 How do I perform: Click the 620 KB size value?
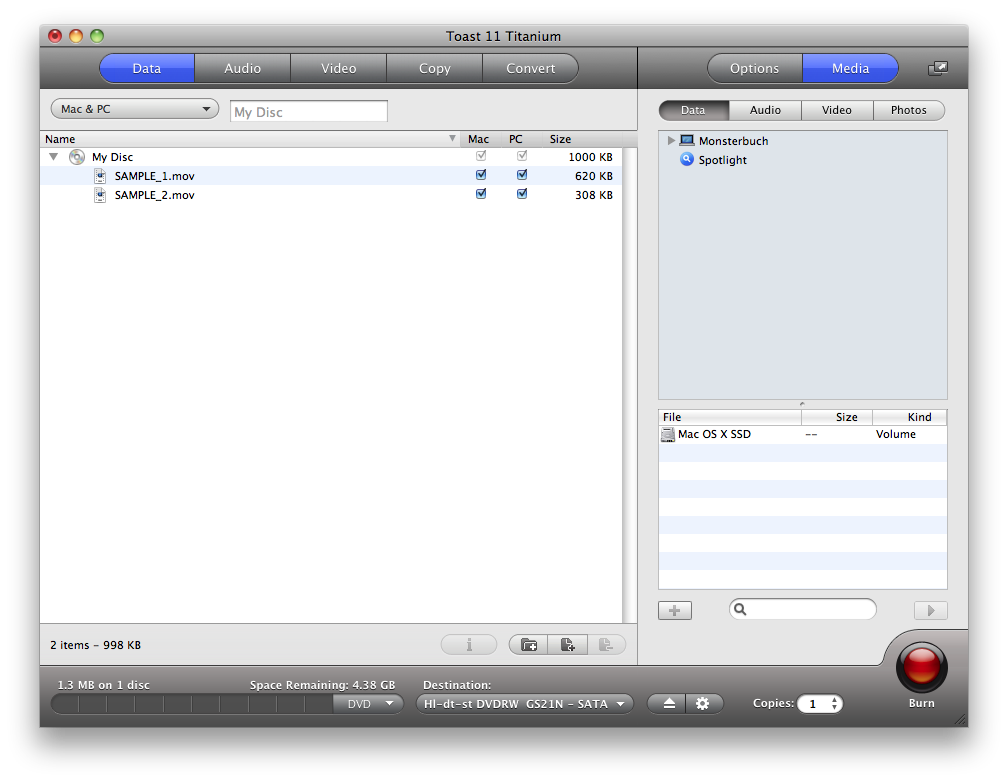pos(593,176)
